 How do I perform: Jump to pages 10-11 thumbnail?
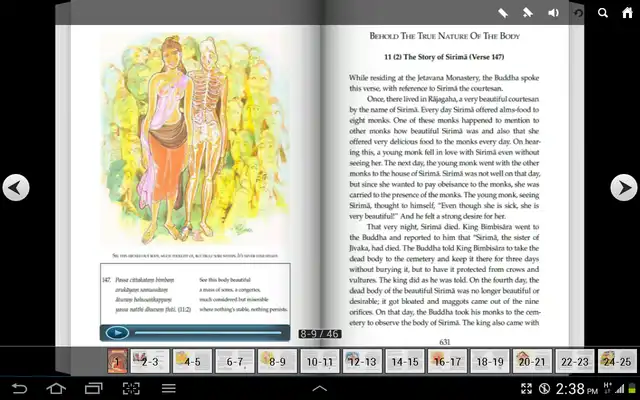coord(320,361)
